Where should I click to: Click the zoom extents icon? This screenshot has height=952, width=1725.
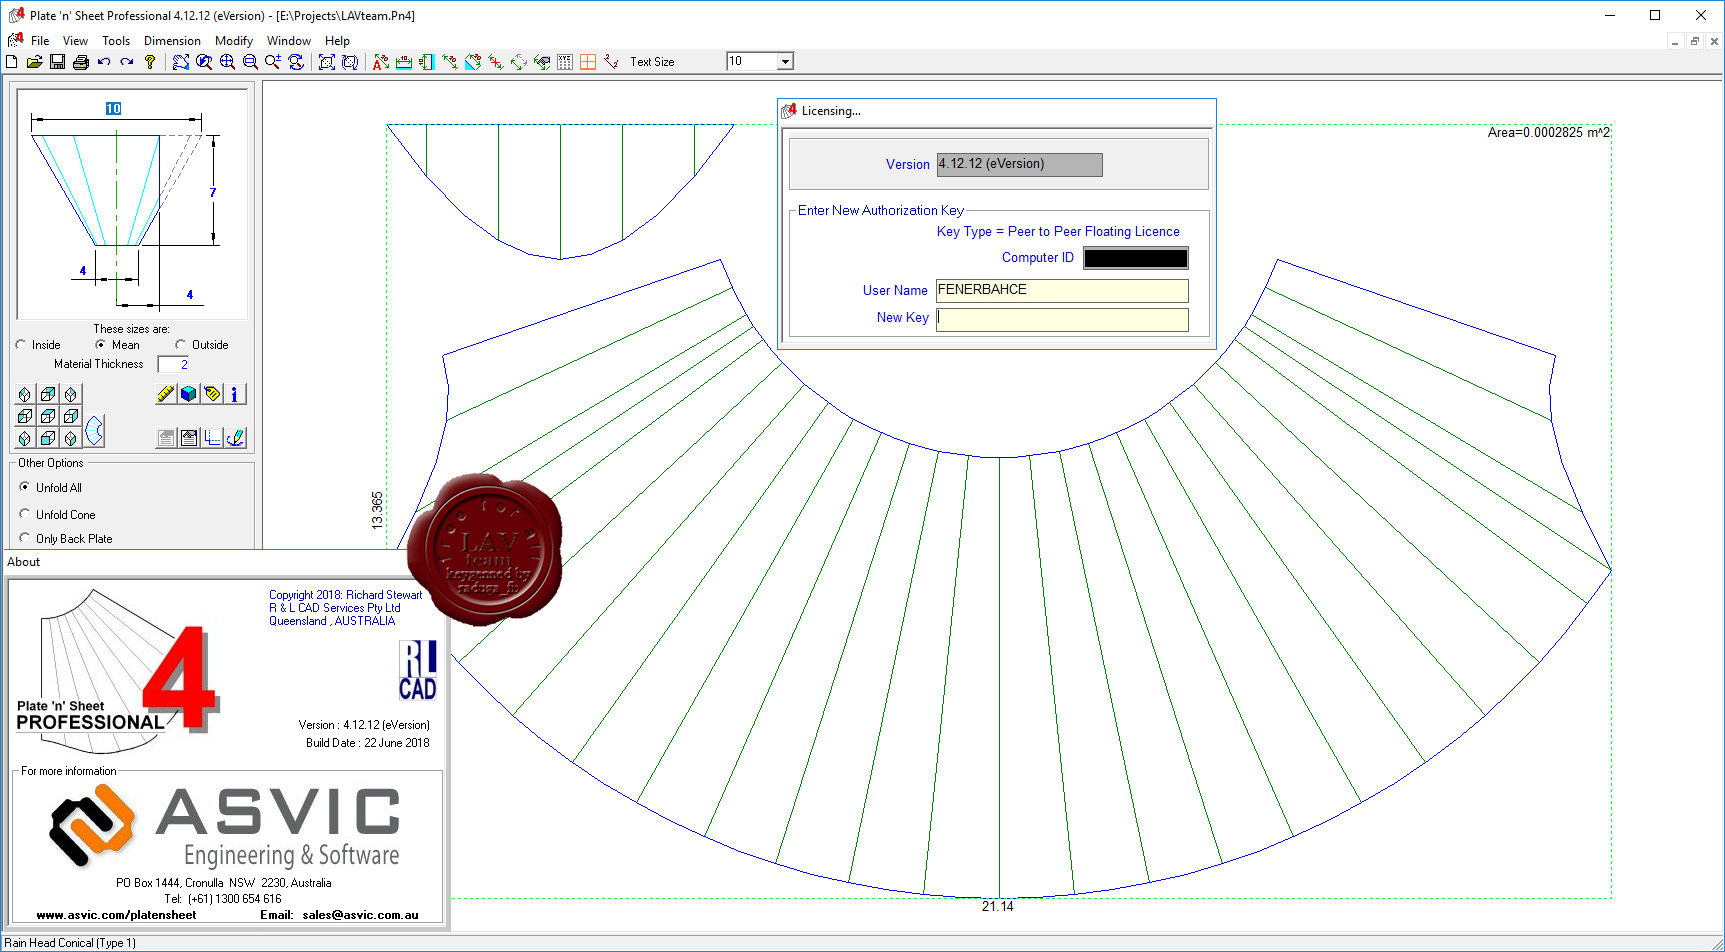point(327,62)
